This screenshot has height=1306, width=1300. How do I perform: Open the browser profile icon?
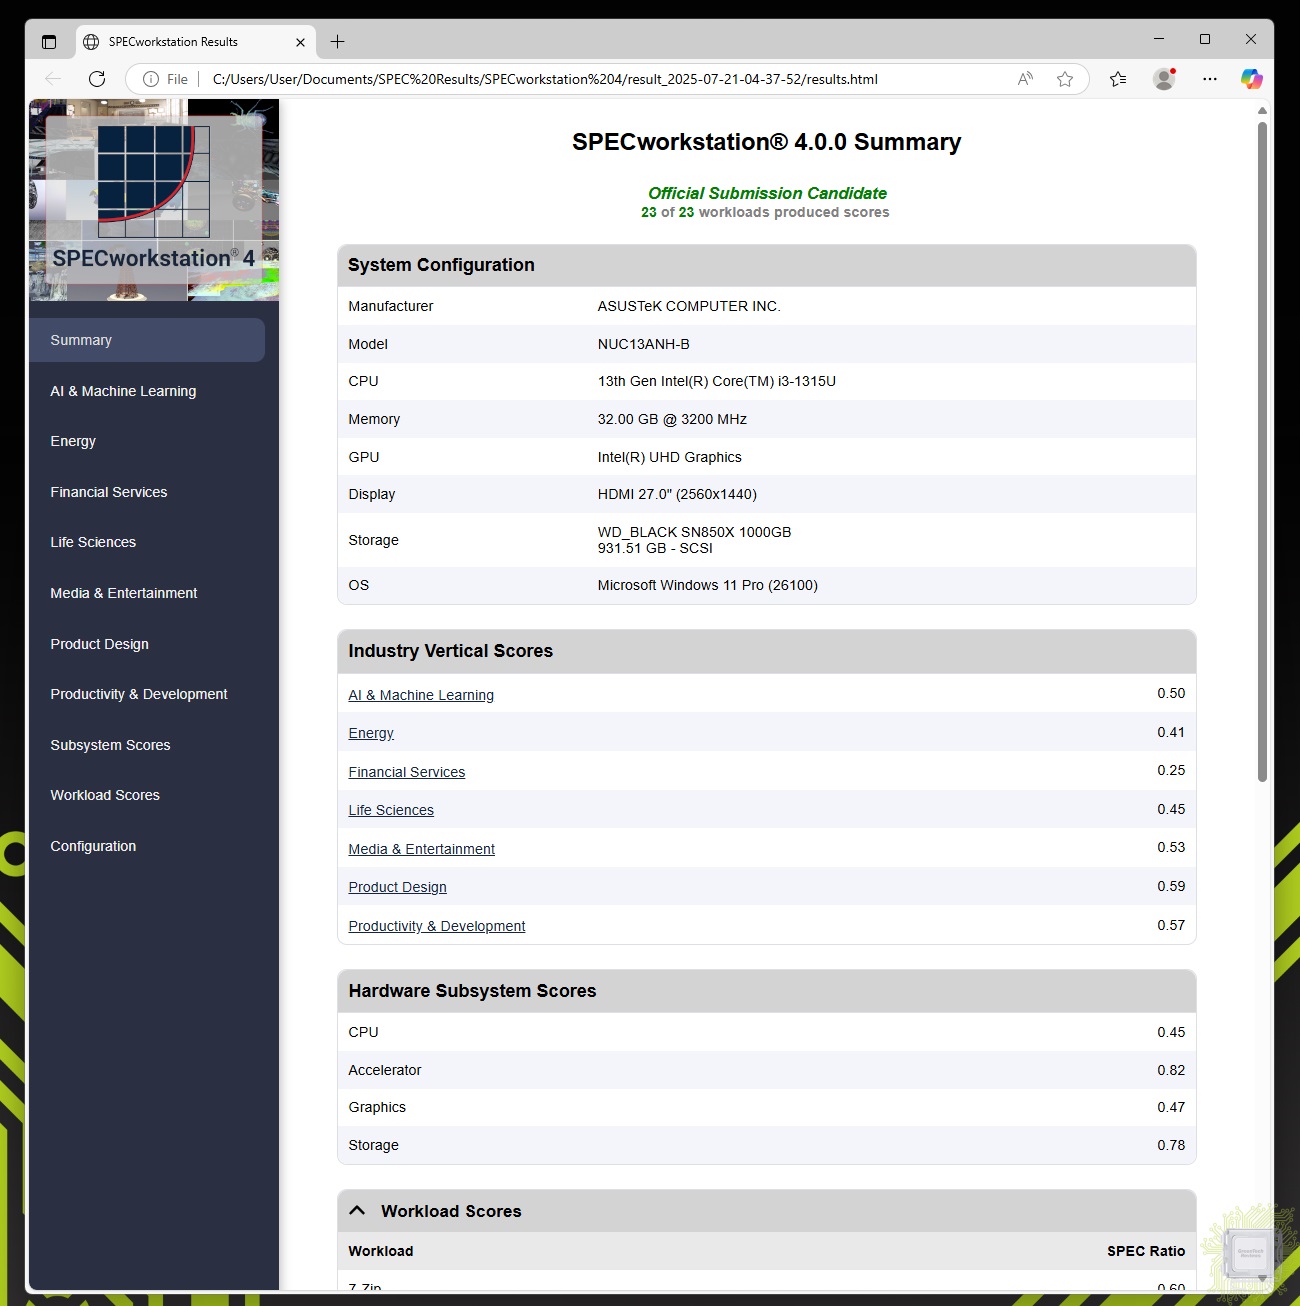pos(1164,79)
